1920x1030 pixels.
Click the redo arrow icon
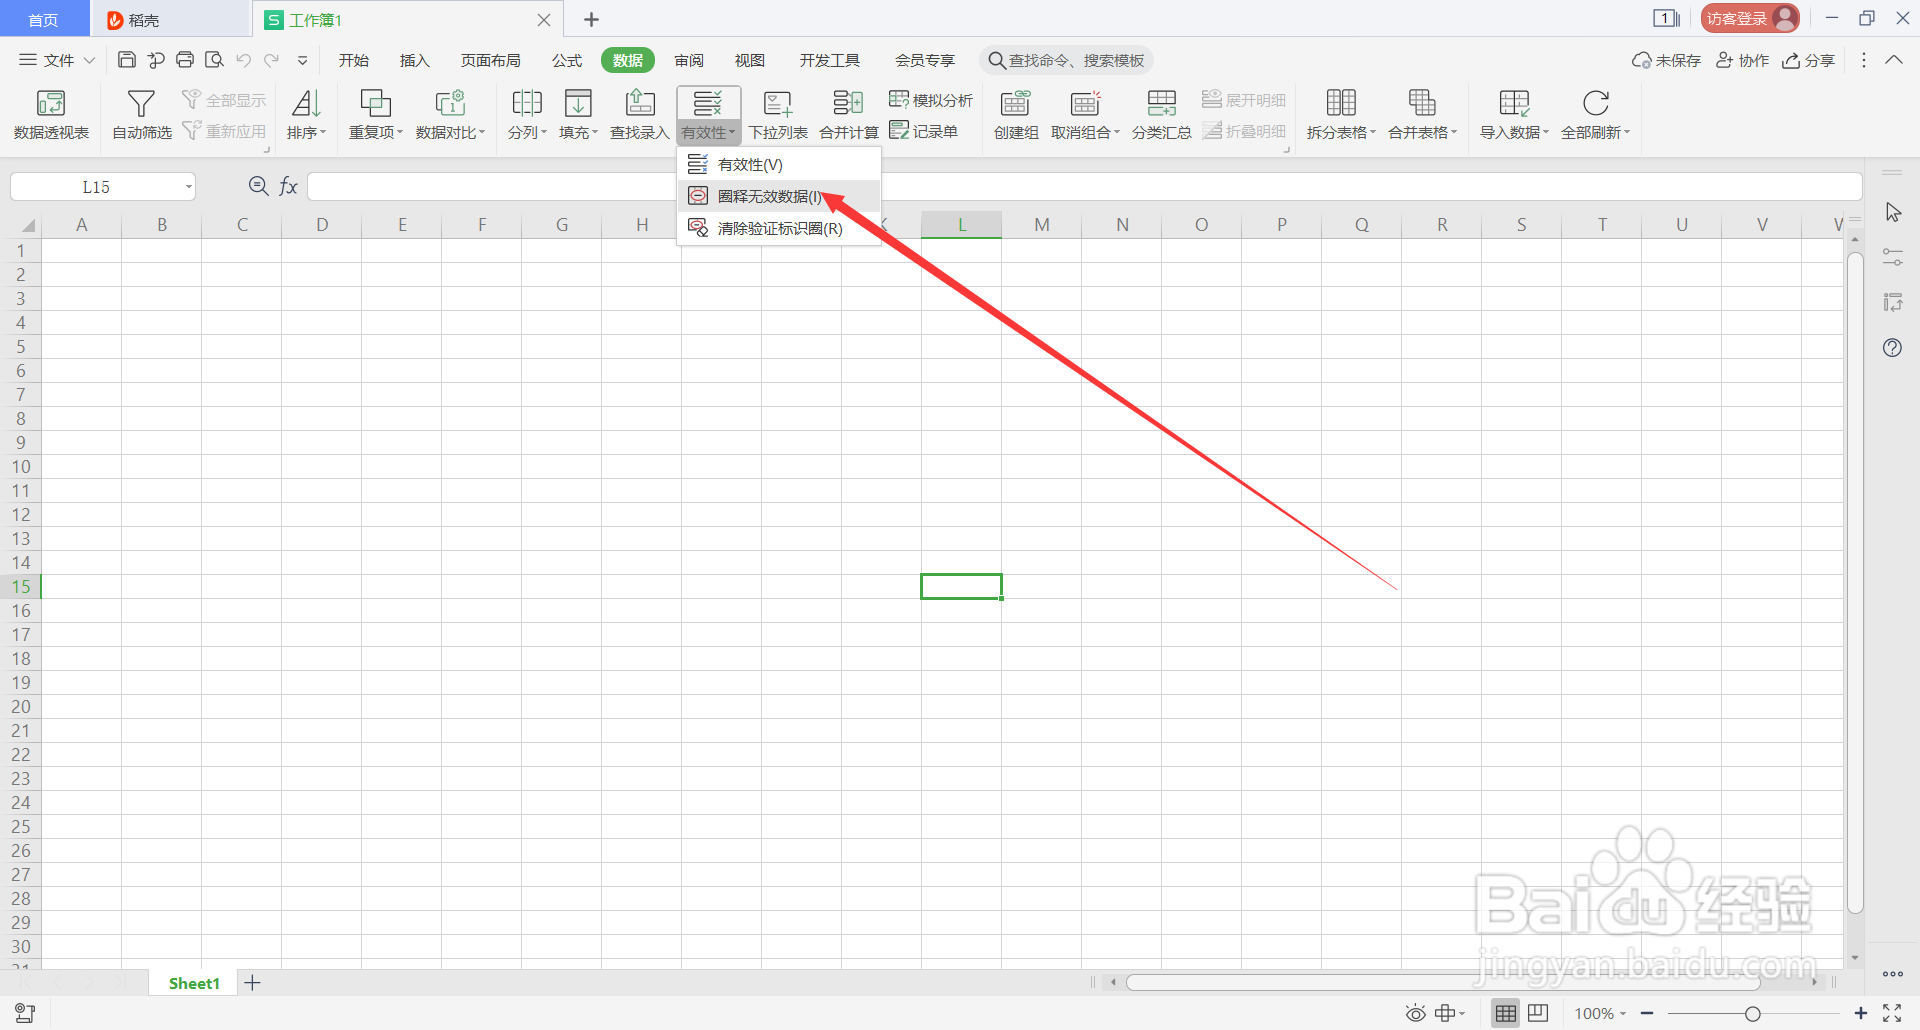tap(272, 60)
